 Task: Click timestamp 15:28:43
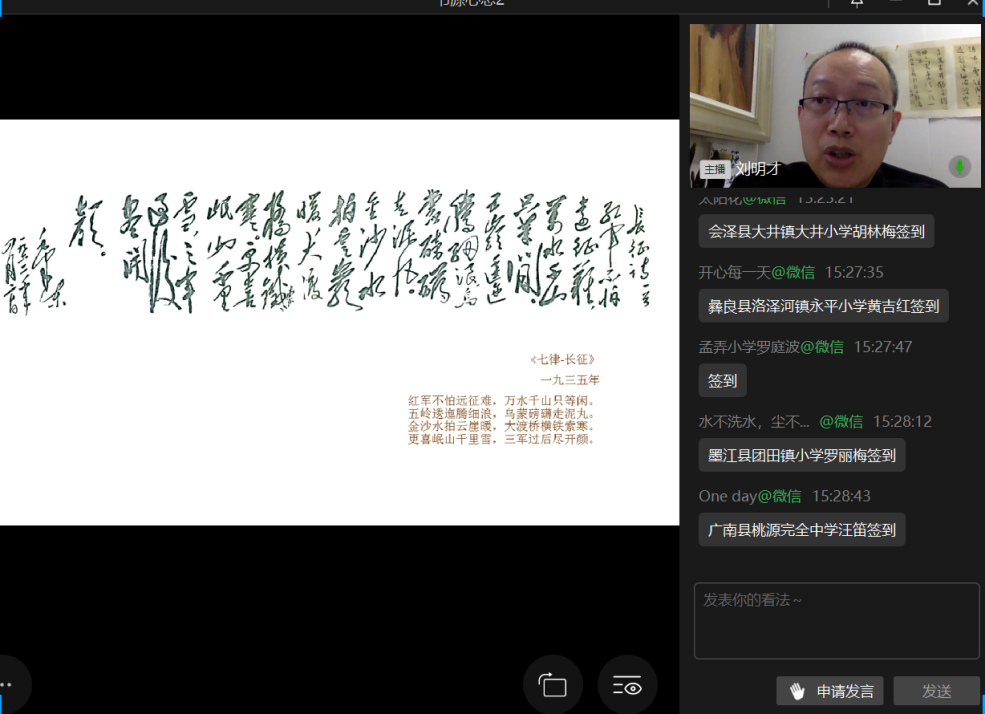point(841,496)
